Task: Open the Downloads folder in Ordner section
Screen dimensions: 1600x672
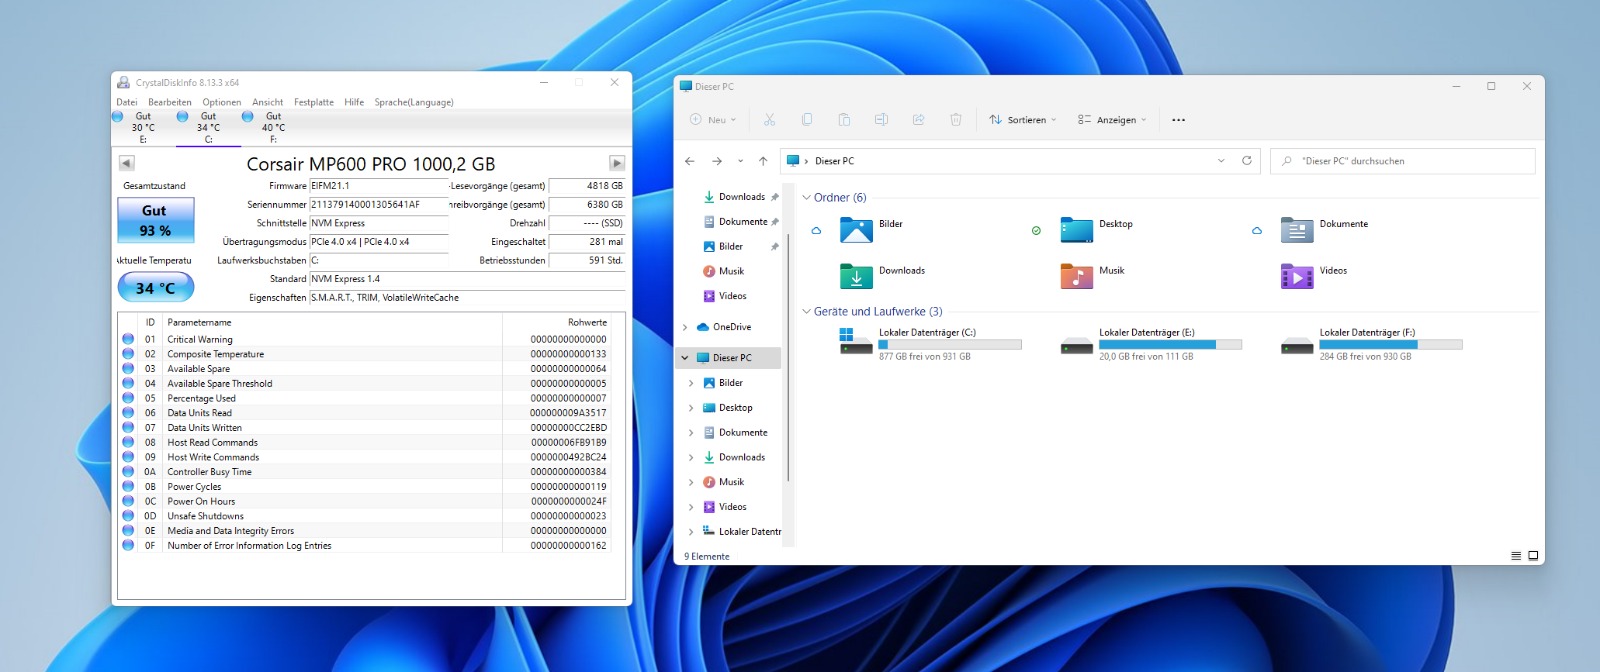Action: 882,276
